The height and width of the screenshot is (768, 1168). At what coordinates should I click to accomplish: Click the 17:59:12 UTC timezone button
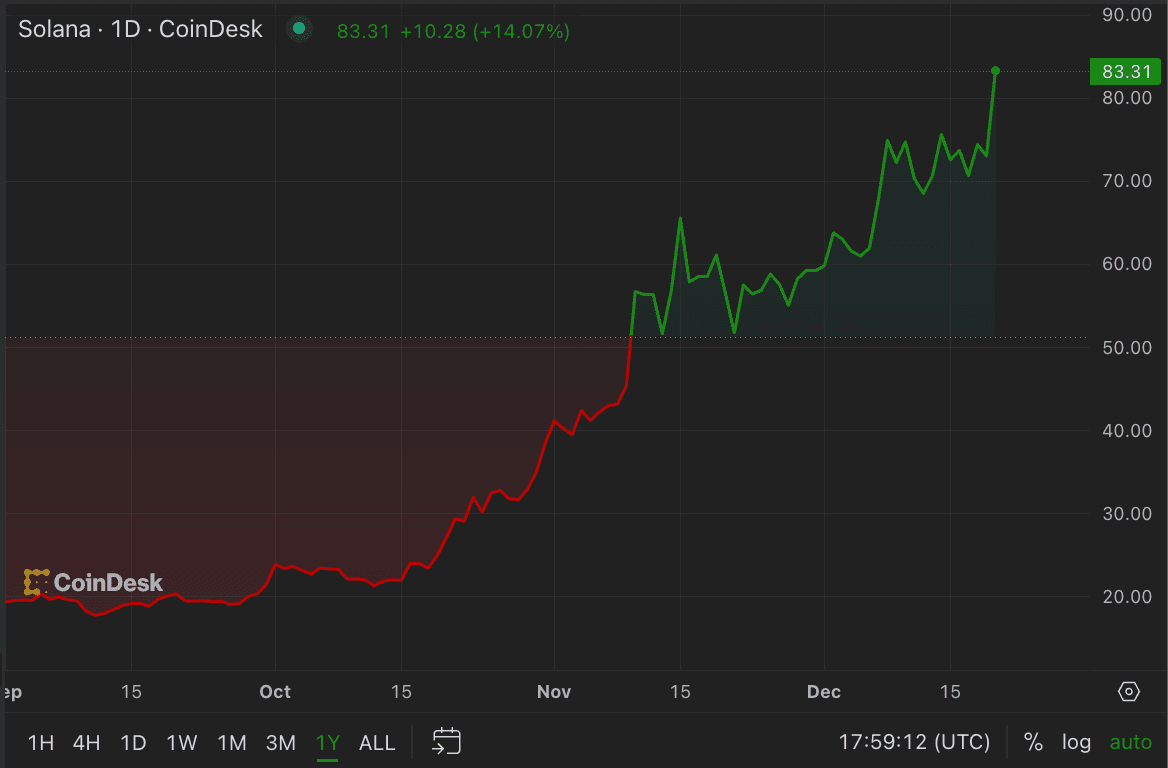[x=914, y=742]
